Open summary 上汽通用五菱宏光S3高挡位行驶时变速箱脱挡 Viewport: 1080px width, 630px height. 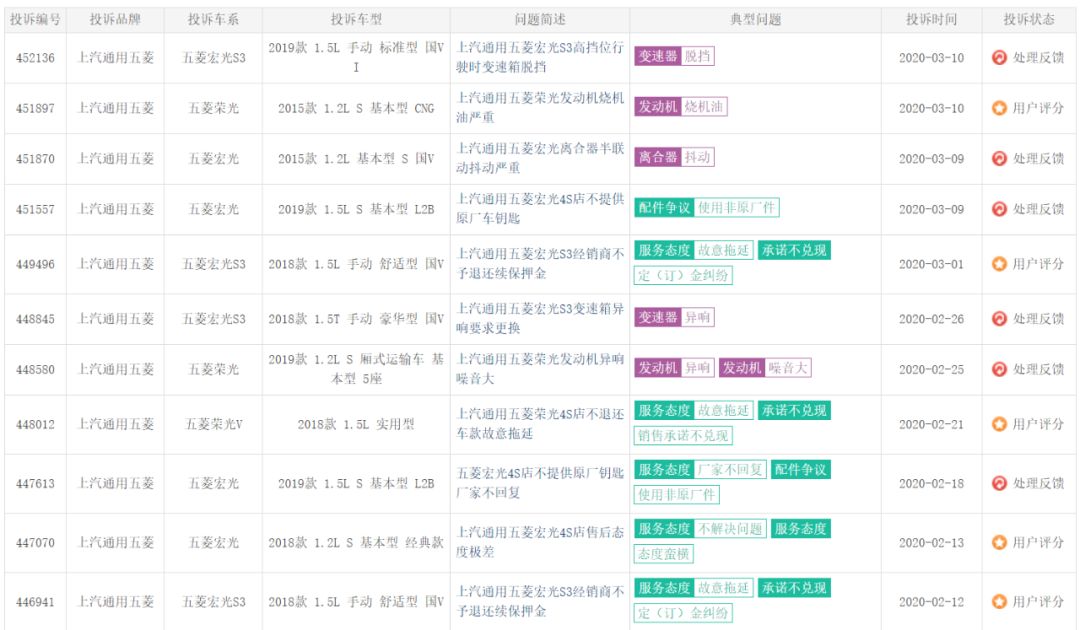point(540,57)
